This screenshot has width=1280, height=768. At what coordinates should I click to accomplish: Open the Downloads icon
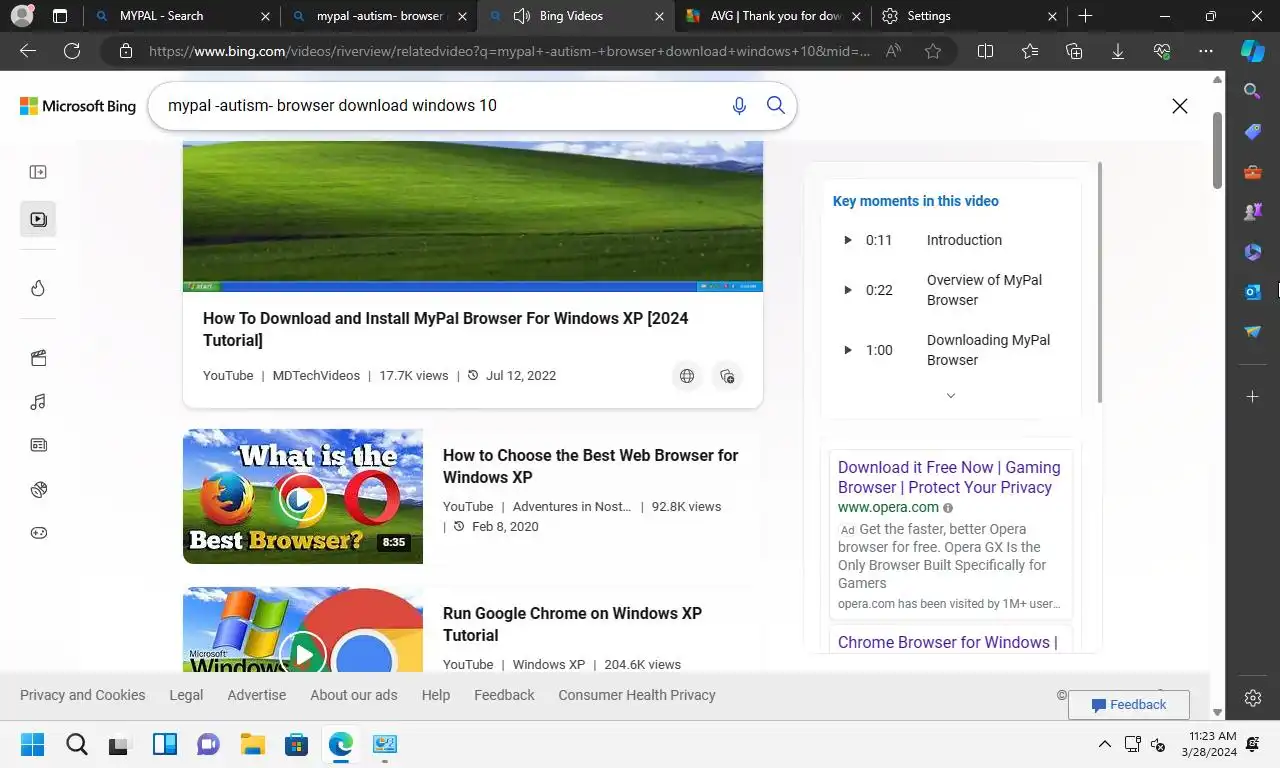tap(1118, 51)
